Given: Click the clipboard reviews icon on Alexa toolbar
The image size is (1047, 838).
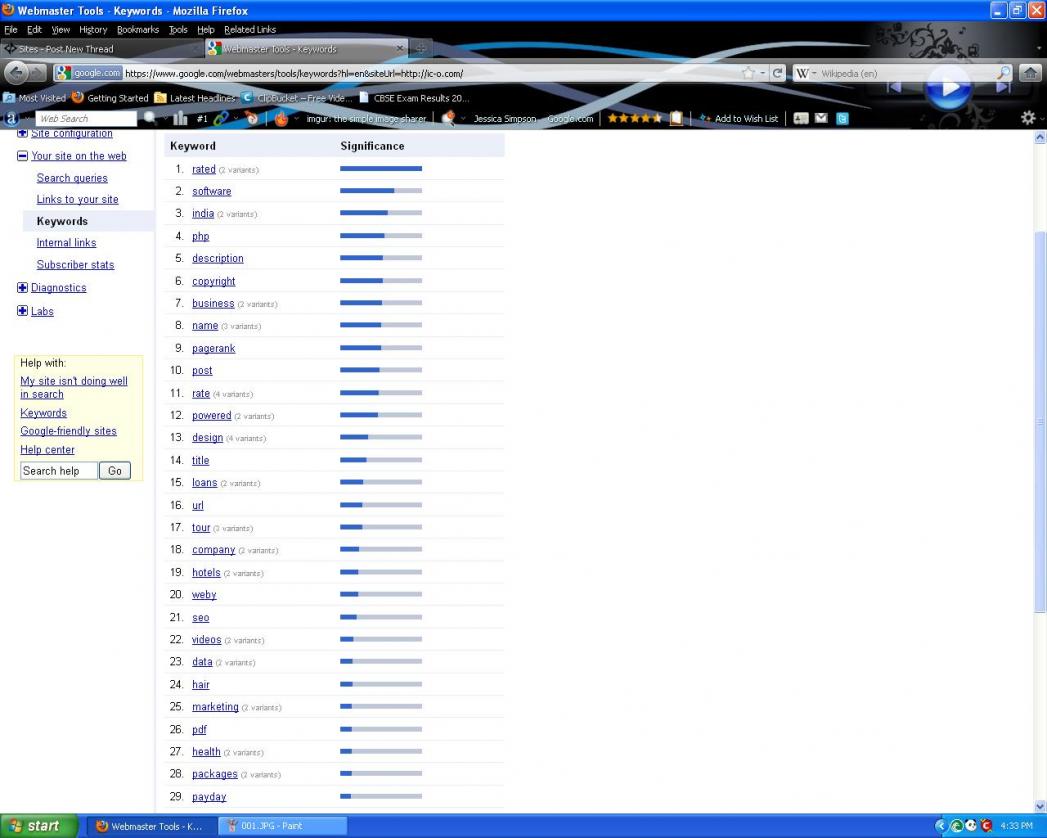Looking at the screenshot, I should click(x=676, y=118).
